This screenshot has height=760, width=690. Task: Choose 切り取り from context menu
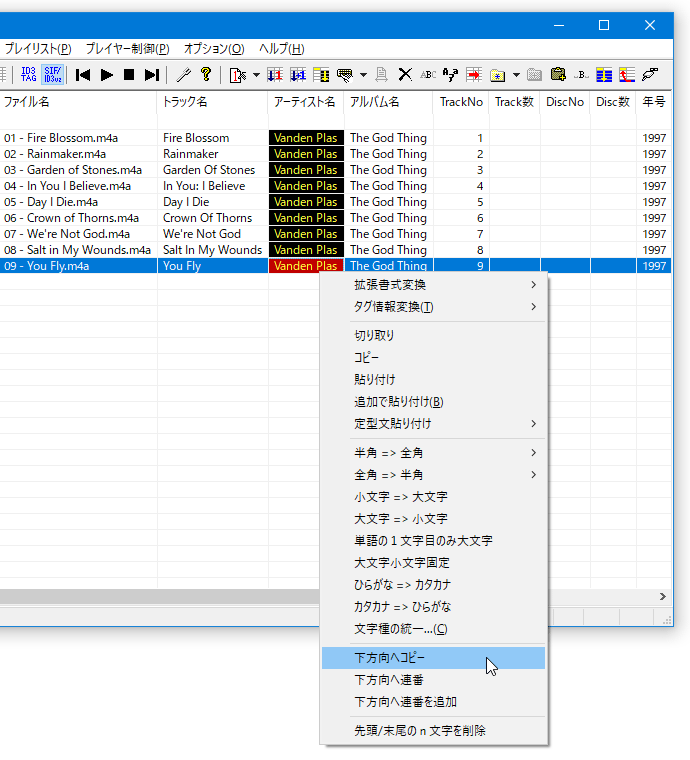[434, 335]
